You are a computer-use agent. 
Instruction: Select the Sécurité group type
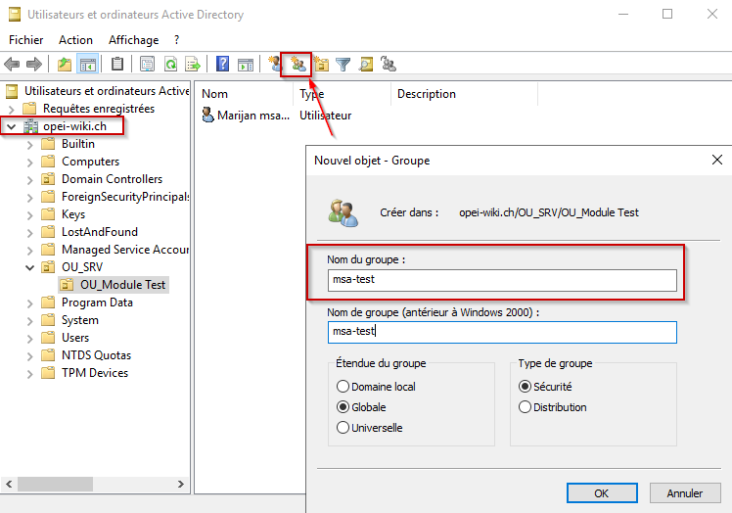(x=545, y=387)
